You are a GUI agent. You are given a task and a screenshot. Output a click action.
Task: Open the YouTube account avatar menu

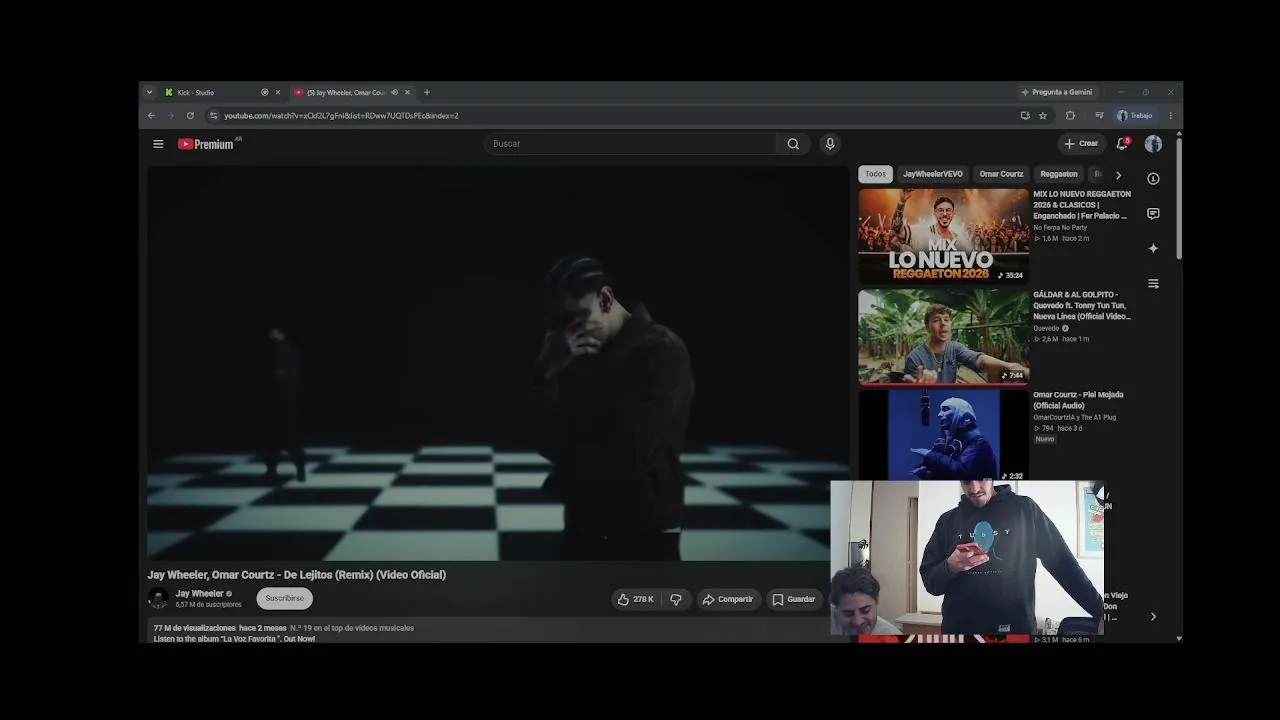1153,144
